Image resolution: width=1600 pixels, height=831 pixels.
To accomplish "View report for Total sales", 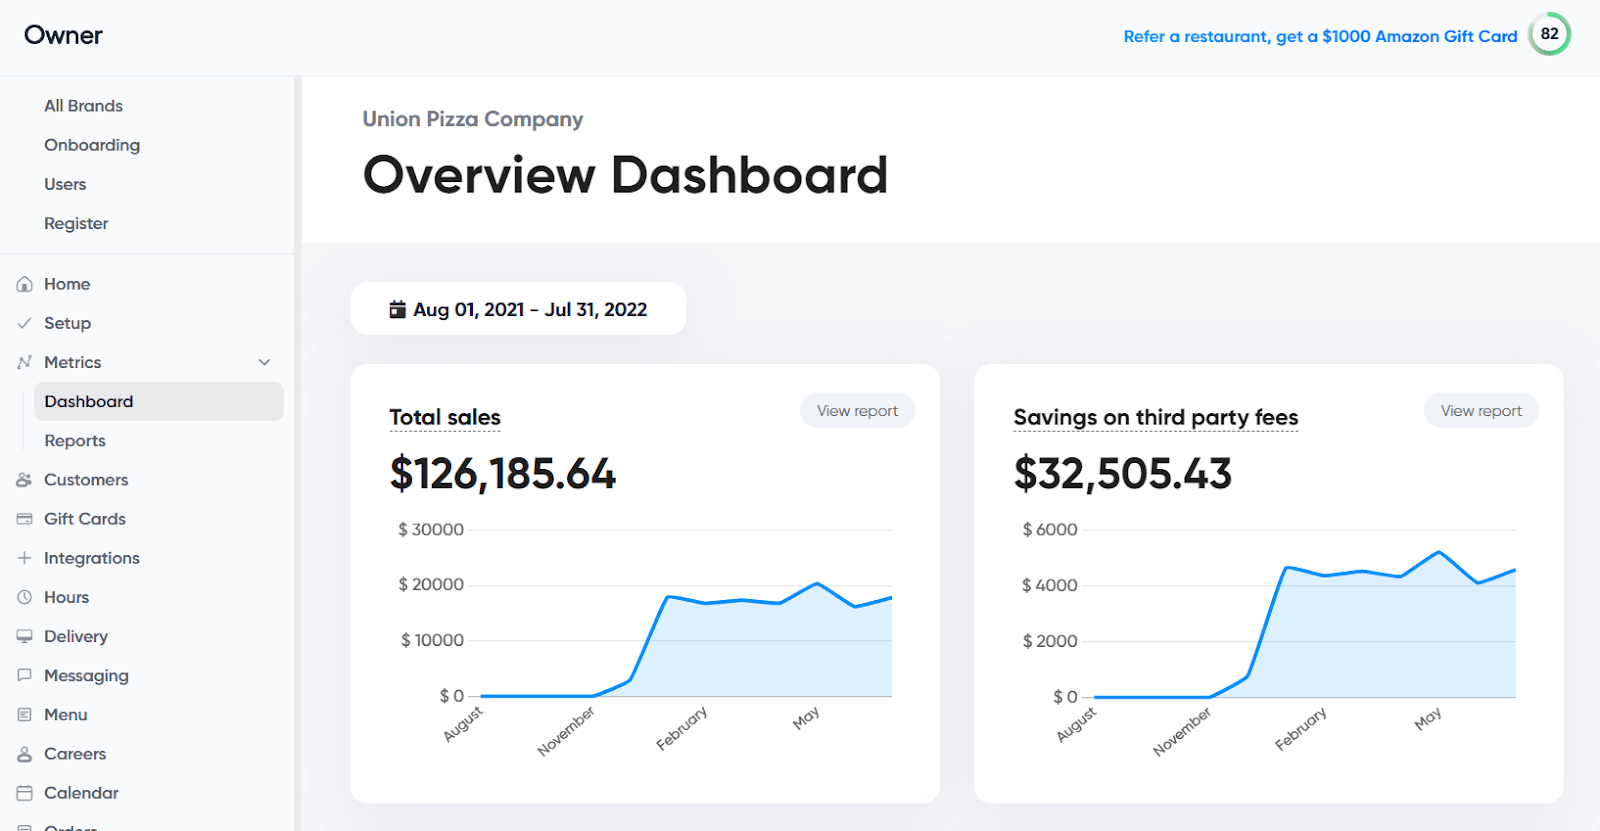I will pyautogui.click(x=857, y=410).
